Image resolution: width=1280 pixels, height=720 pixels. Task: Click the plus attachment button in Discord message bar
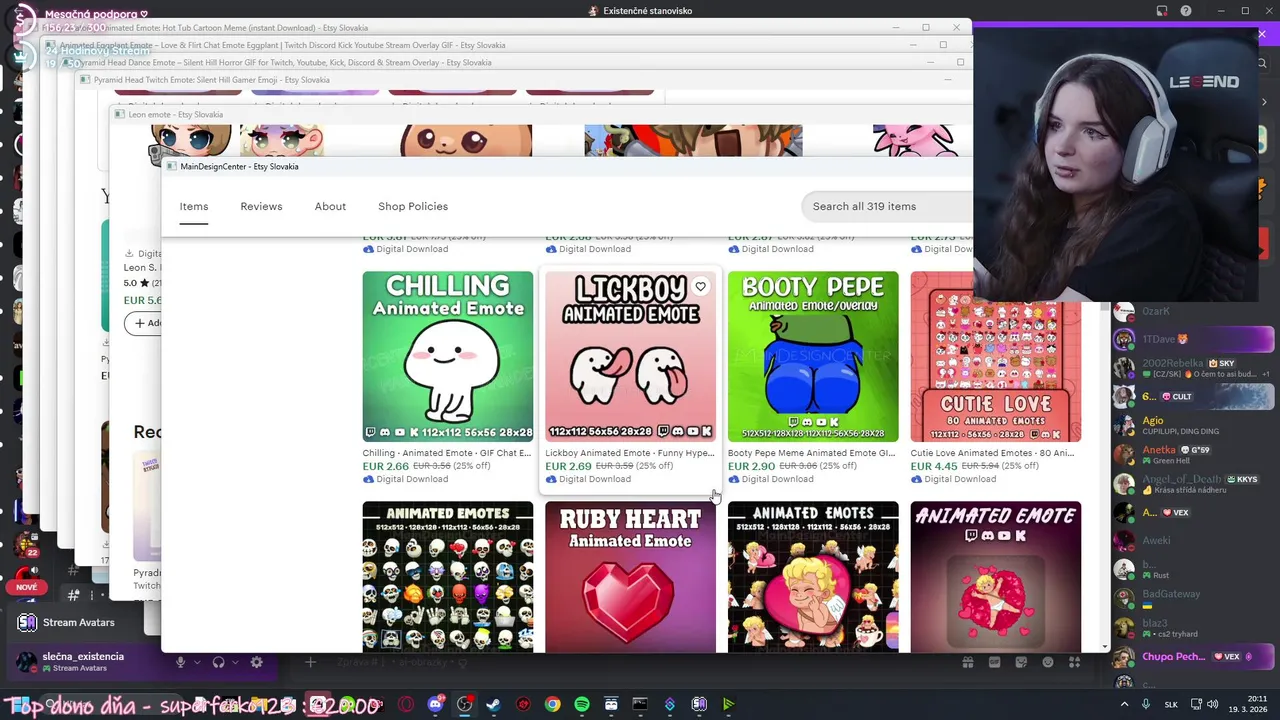click(310, 662)
